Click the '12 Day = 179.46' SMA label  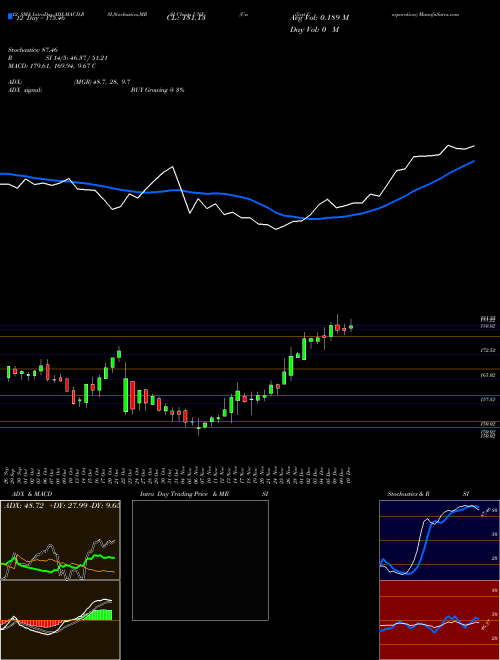[x=39, y=18]
